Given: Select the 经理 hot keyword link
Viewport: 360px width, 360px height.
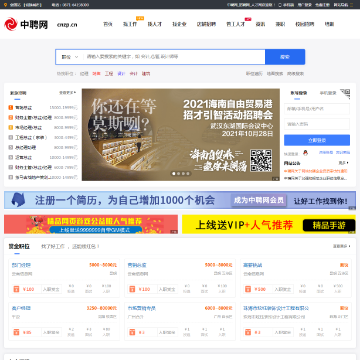Looking at the screenshot, I should [x=84, y=74].
